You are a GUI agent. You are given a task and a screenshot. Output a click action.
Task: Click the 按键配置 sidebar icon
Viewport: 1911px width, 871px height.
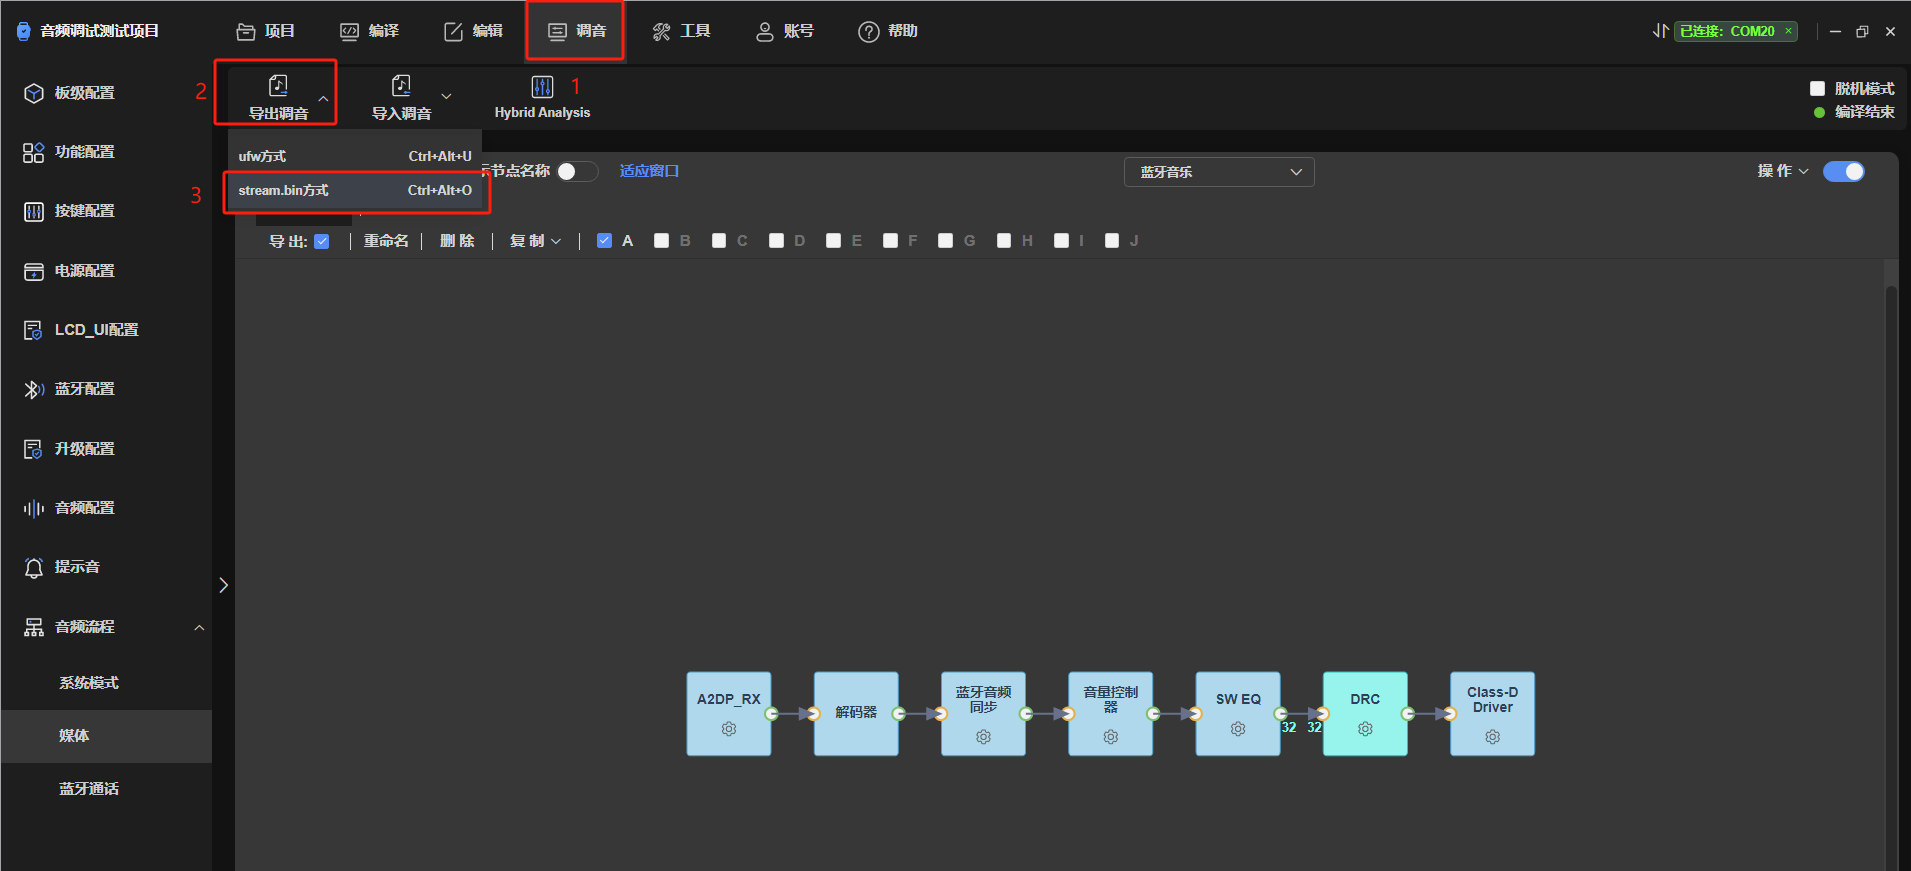coord(34,211)
